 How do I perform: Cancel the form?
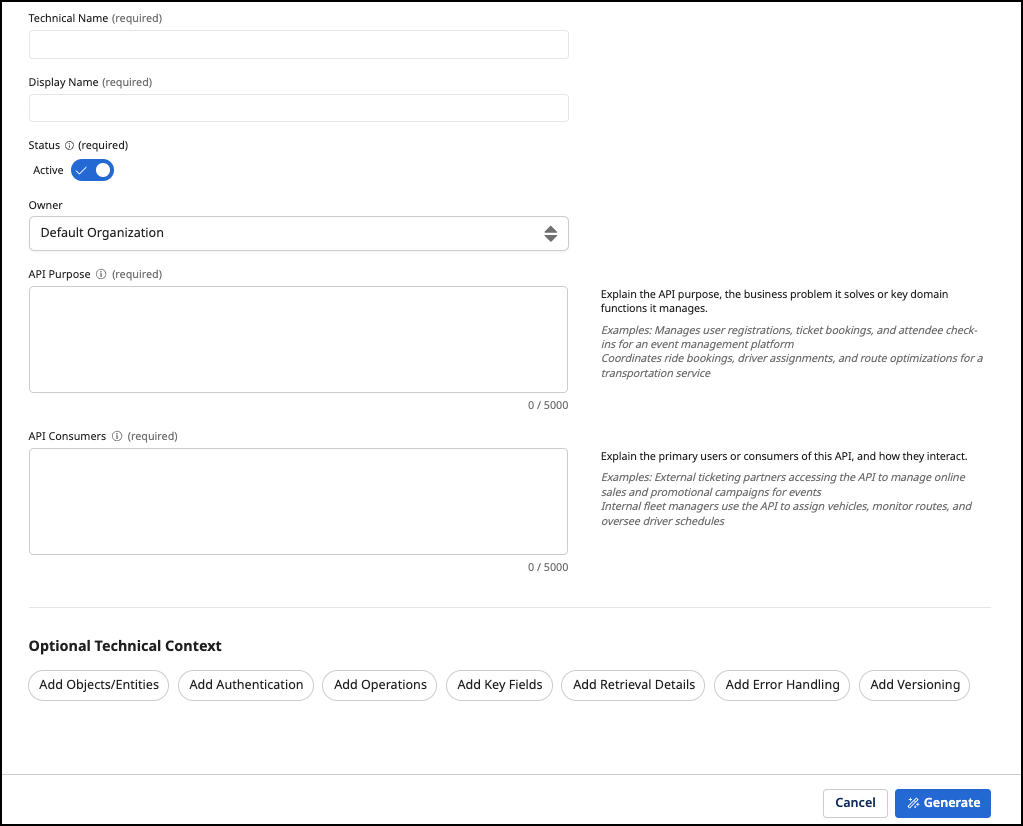[855, 803]
